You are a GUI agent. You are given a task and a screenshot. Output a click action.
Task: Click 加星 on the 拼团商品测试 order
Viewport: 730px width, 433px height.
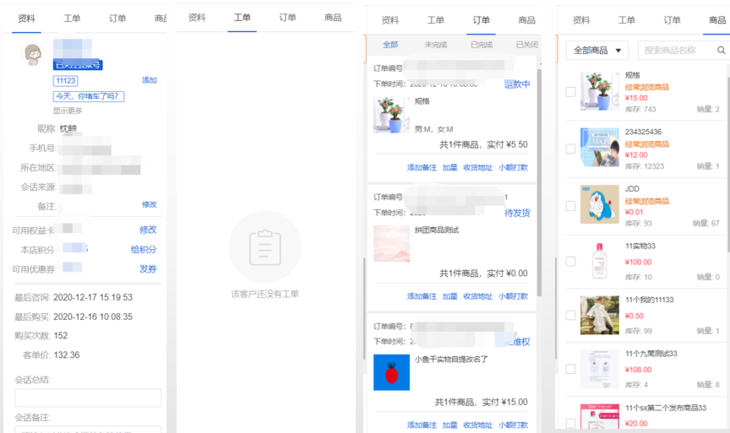click(450, 297)
